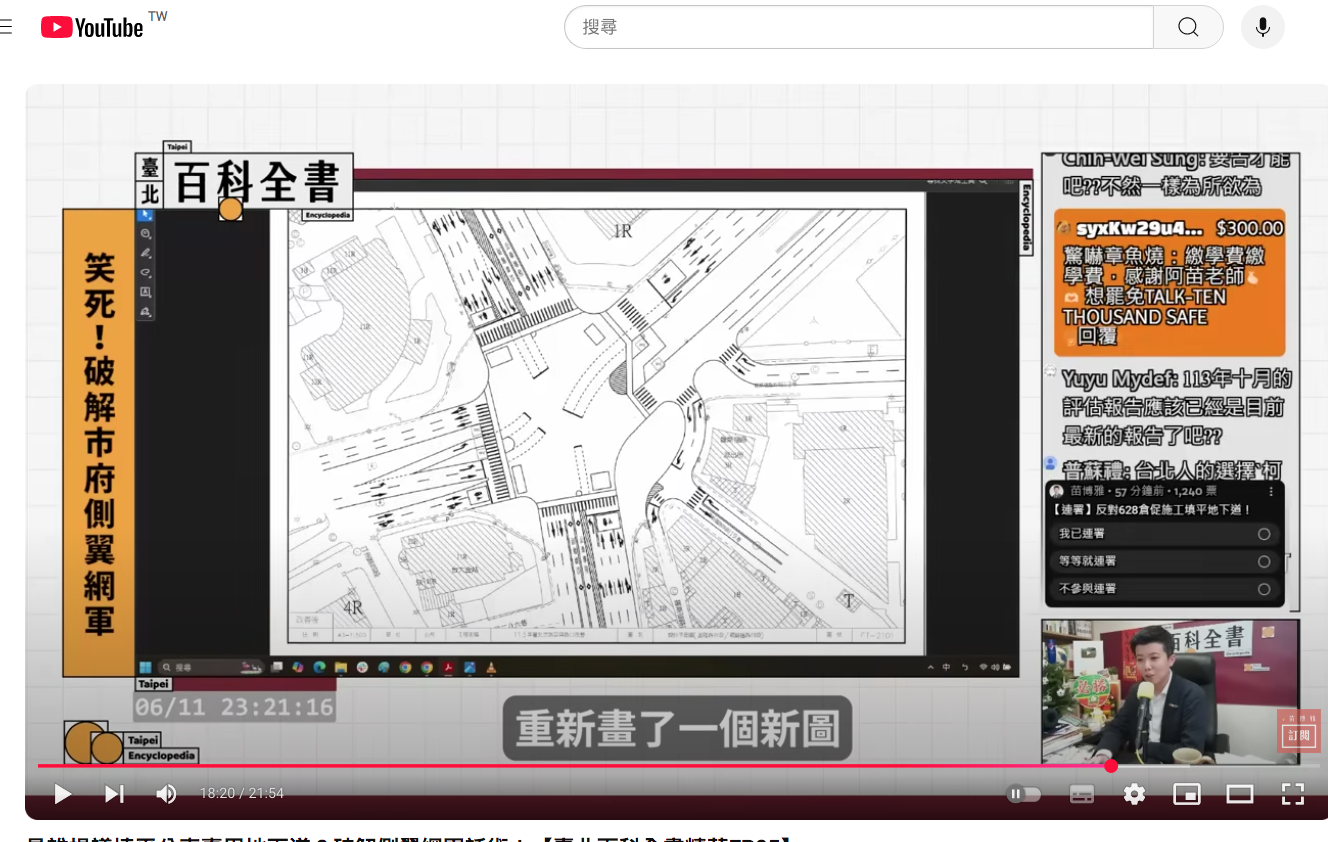Viewport: 1328px width, 842px height.
Task: Click the lasso tool in viewer sidebar
Action: tap(146, 273)
